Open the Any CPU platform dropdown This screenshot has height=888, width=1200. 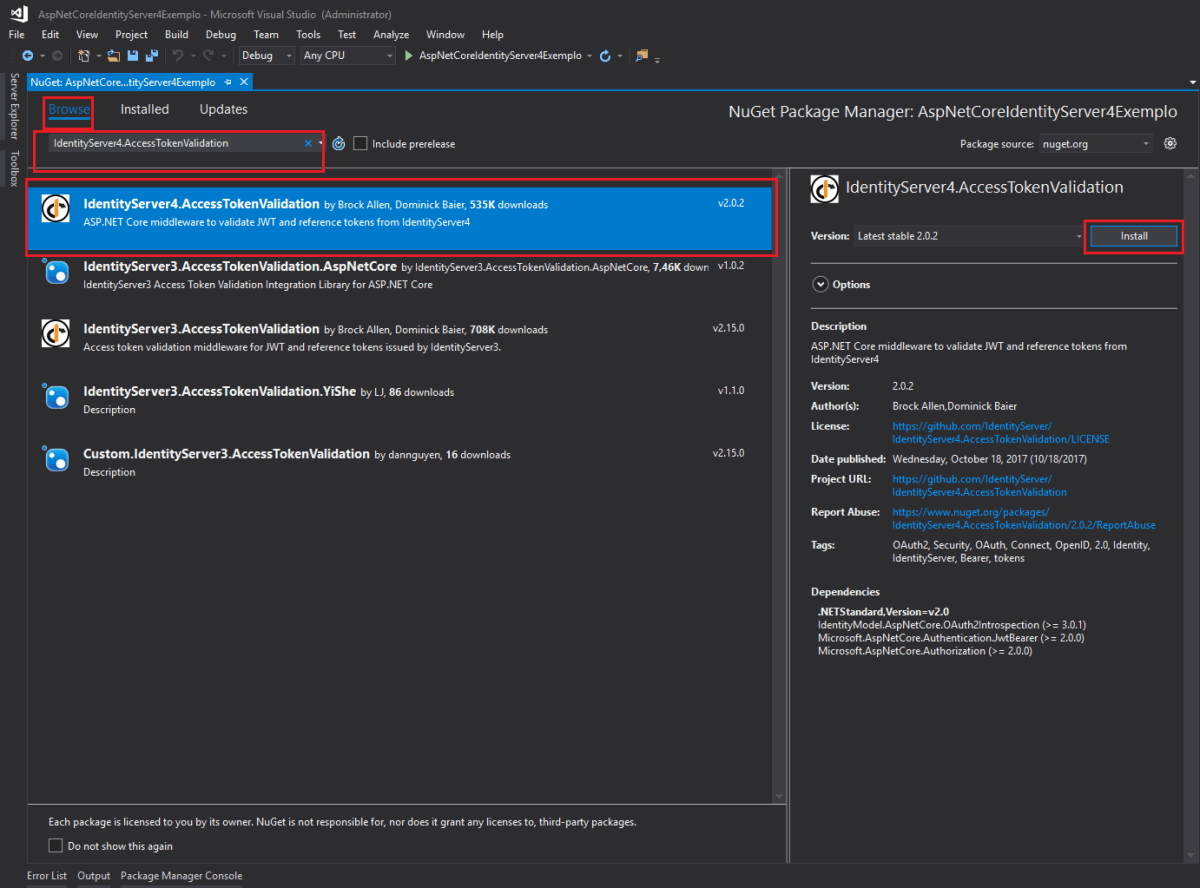pyautogui.click(x=348, y=56)
